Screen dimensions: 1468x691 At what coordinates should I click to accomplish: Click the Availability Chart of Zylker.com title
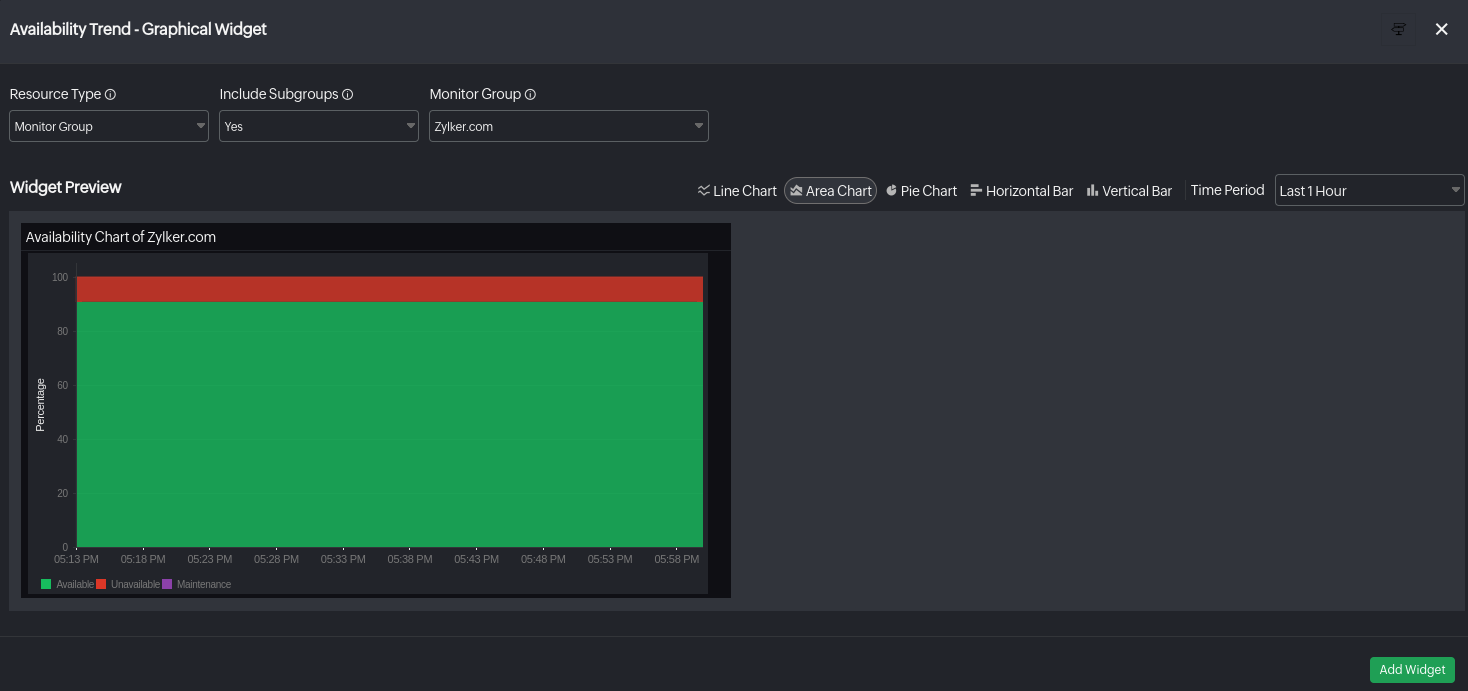[121, 237]
